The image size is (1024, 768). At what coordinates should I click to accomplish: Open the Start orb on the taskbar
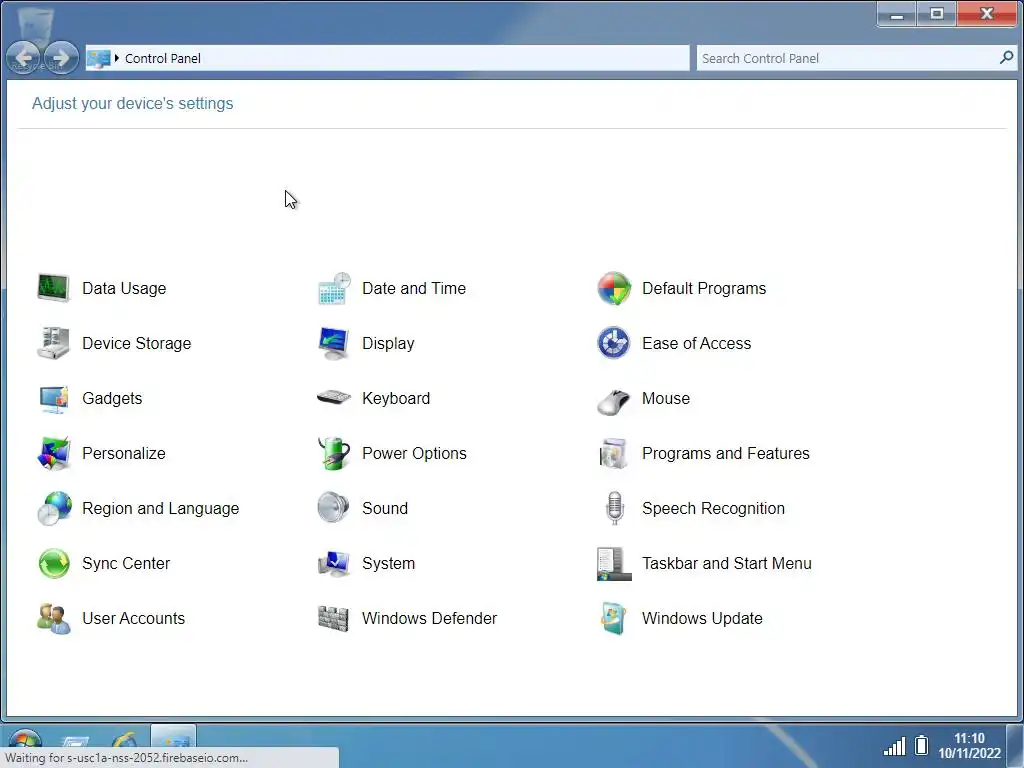[x=25, y=741]
